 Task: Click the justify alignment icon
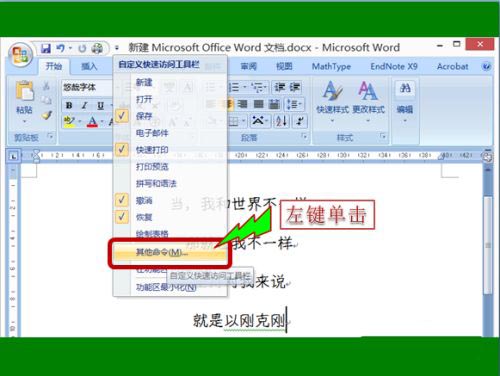click(x=259, y=104)
